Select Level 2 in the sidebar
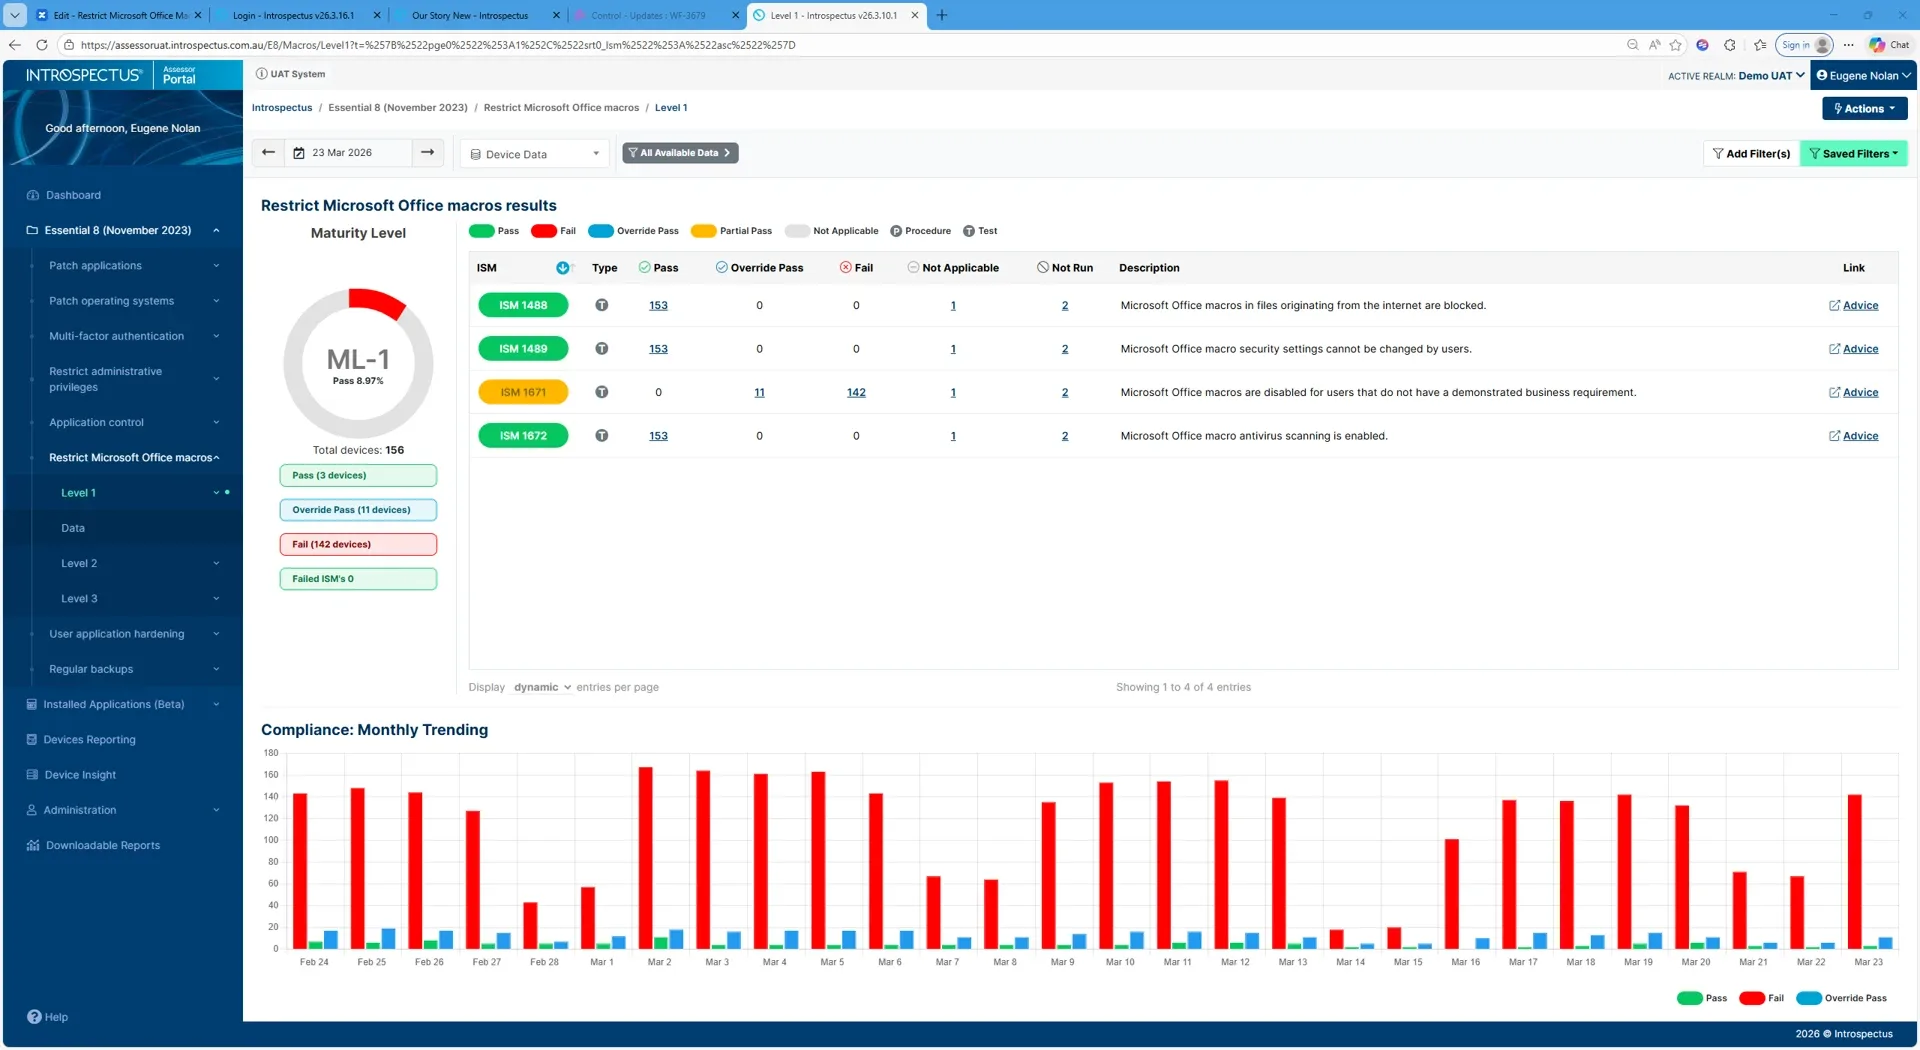The image size is (1920, 1050). (x=79, y=564)
